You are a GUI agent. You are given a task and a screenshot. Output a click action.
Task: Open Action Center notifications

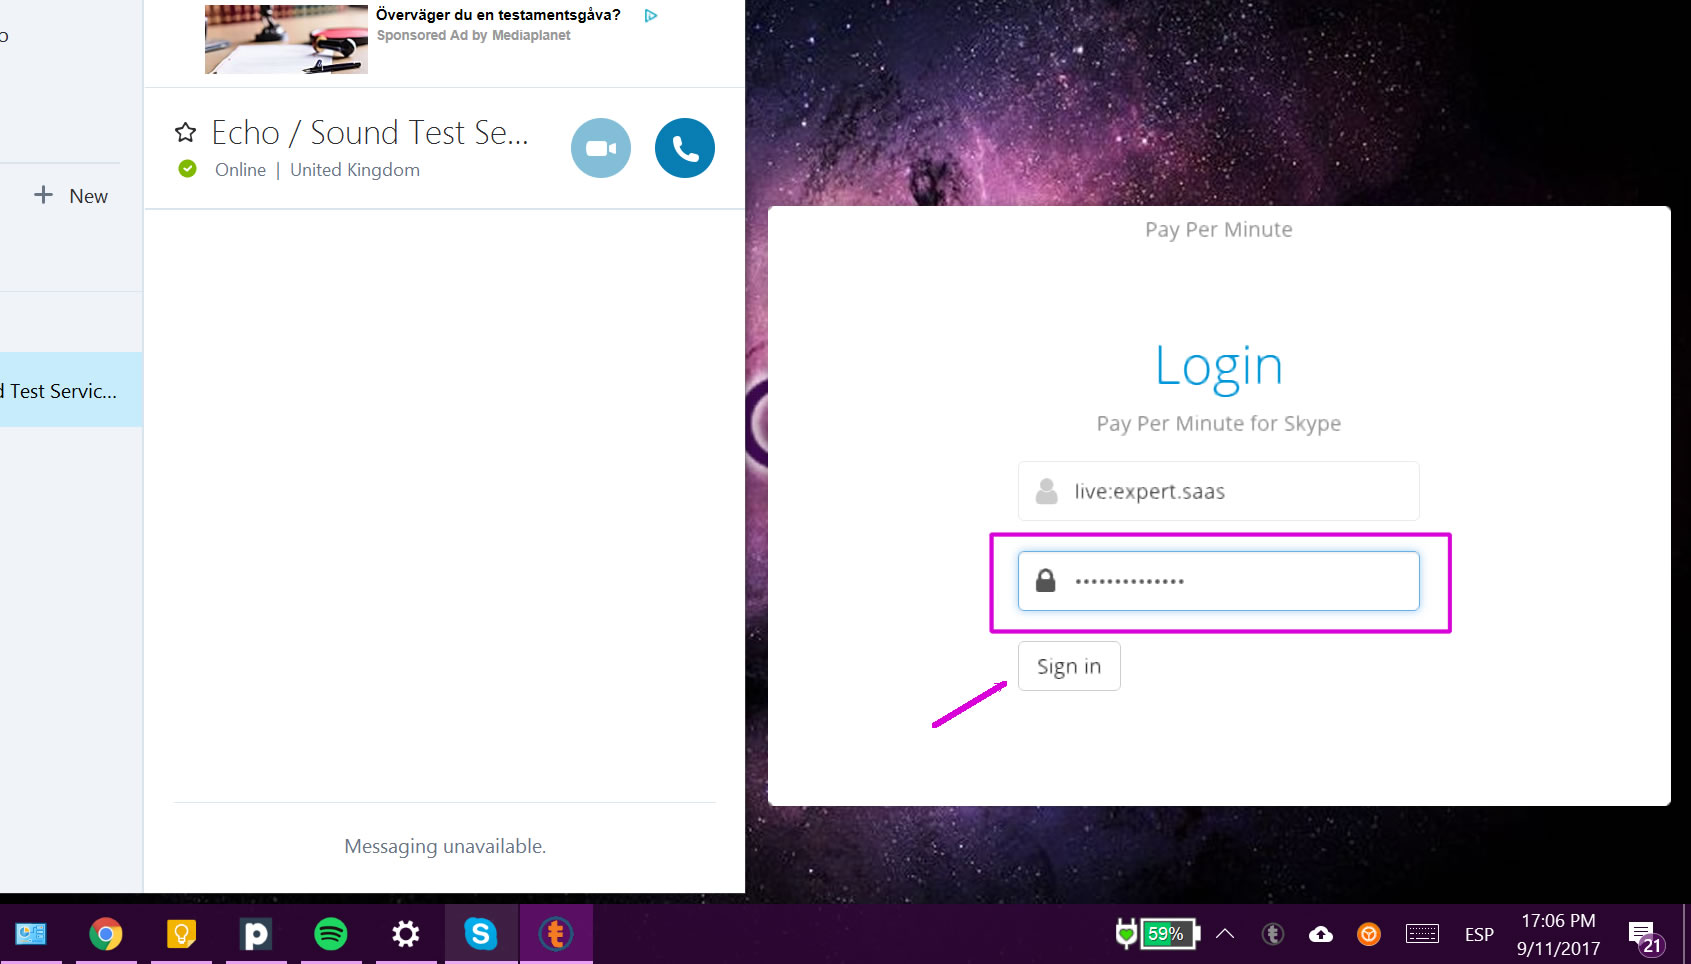[x=1643, y=936]
